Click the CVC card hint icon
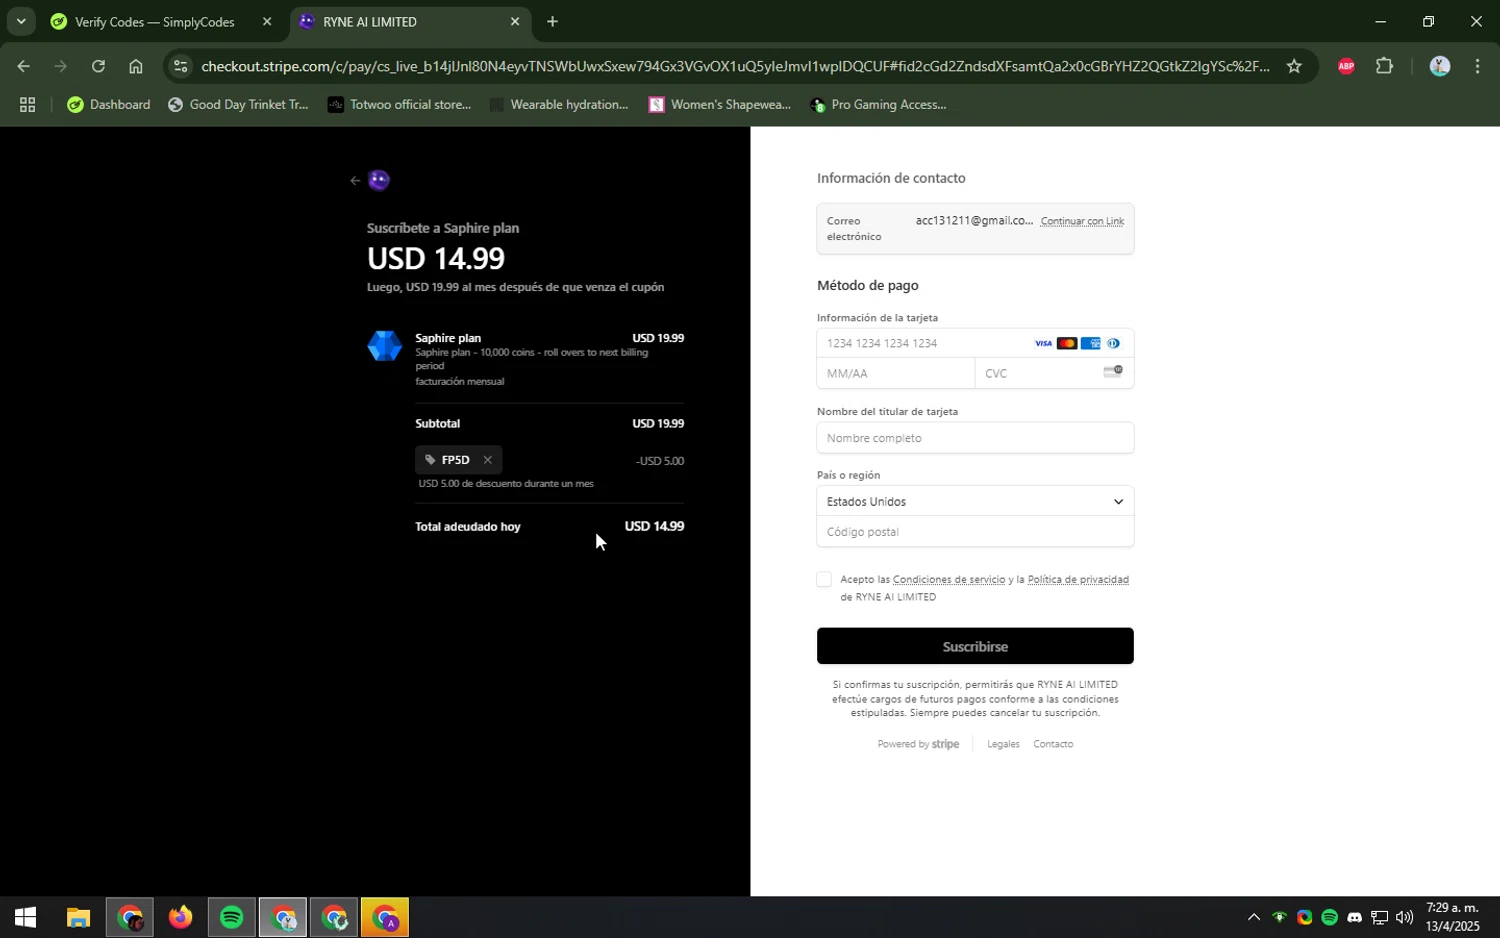Image resolution: width=1500 pixels, height=938 pixels. click(x=1113, y=371)
